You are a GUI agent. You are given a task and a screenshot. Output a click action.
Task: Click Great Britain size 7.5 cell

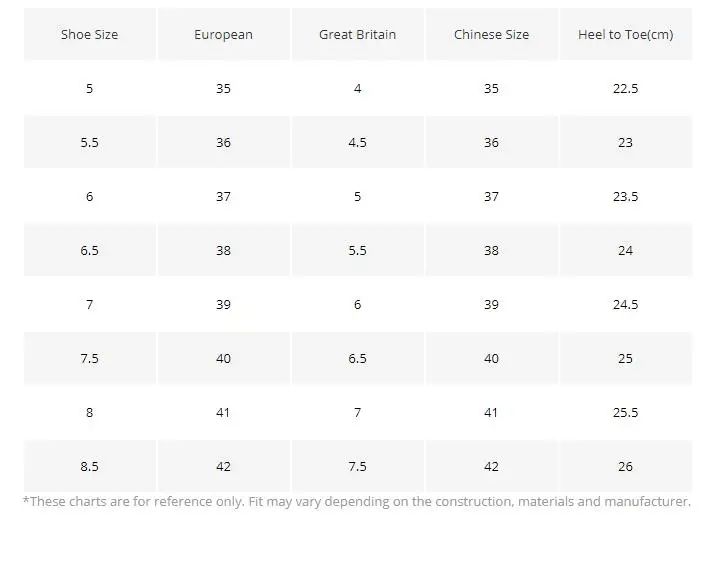pos(357,467)
